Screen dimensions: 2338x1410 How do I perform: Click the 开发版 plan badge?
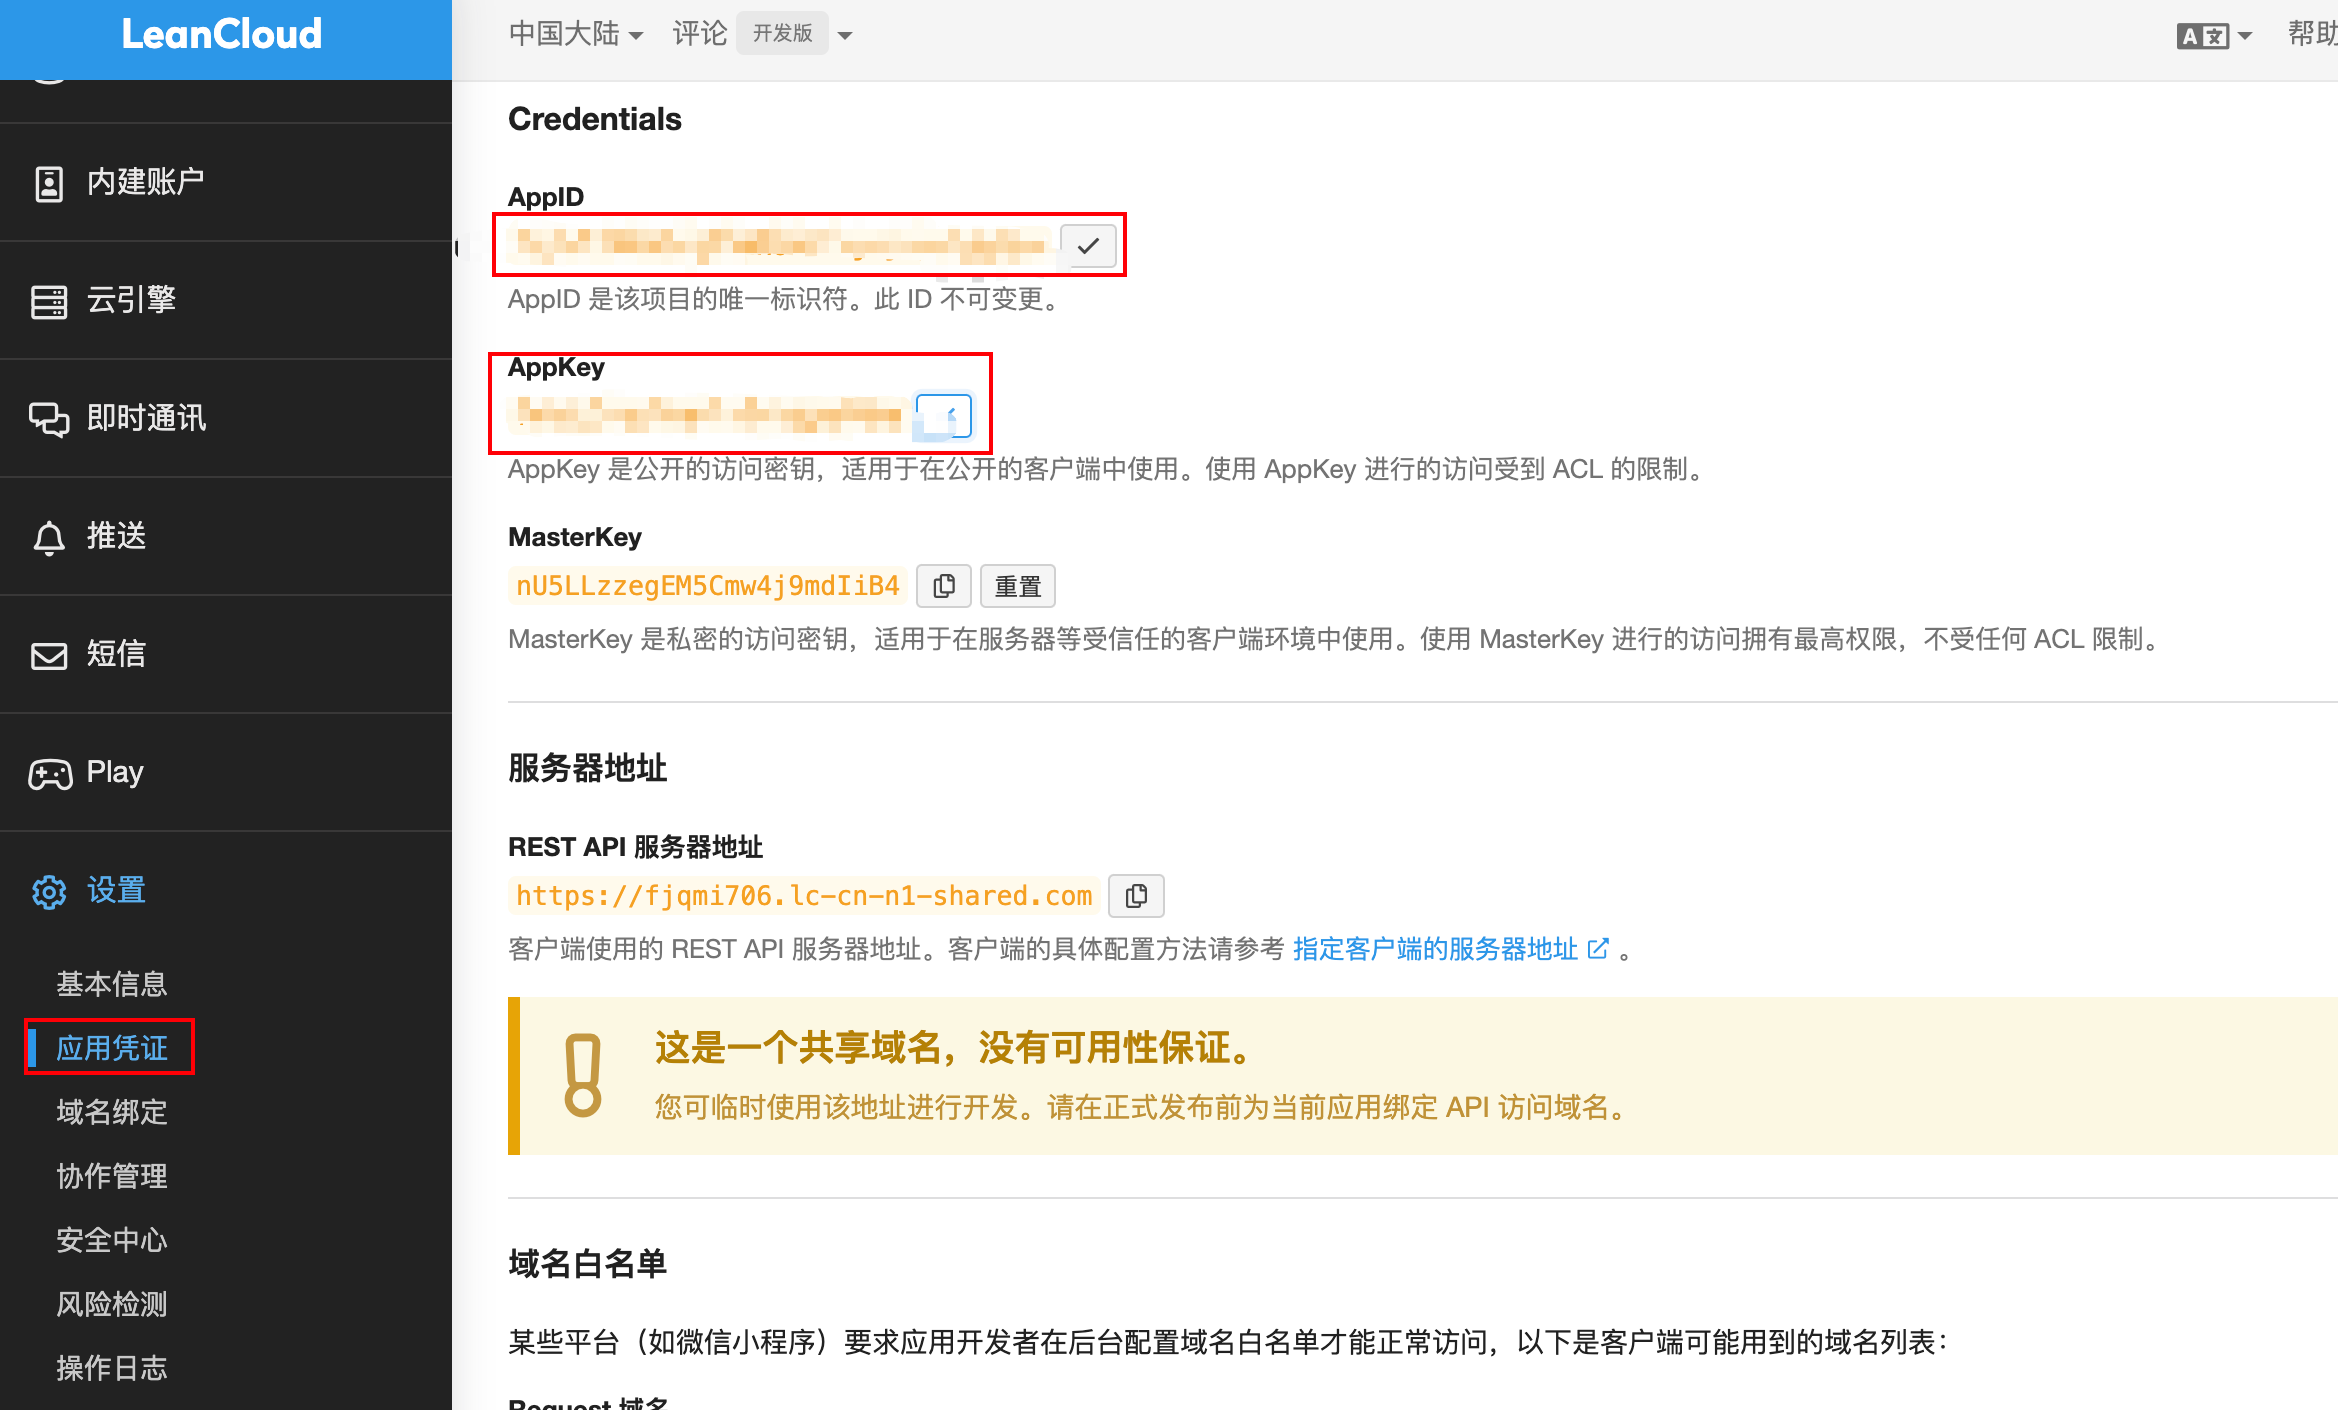pos(782,34)
